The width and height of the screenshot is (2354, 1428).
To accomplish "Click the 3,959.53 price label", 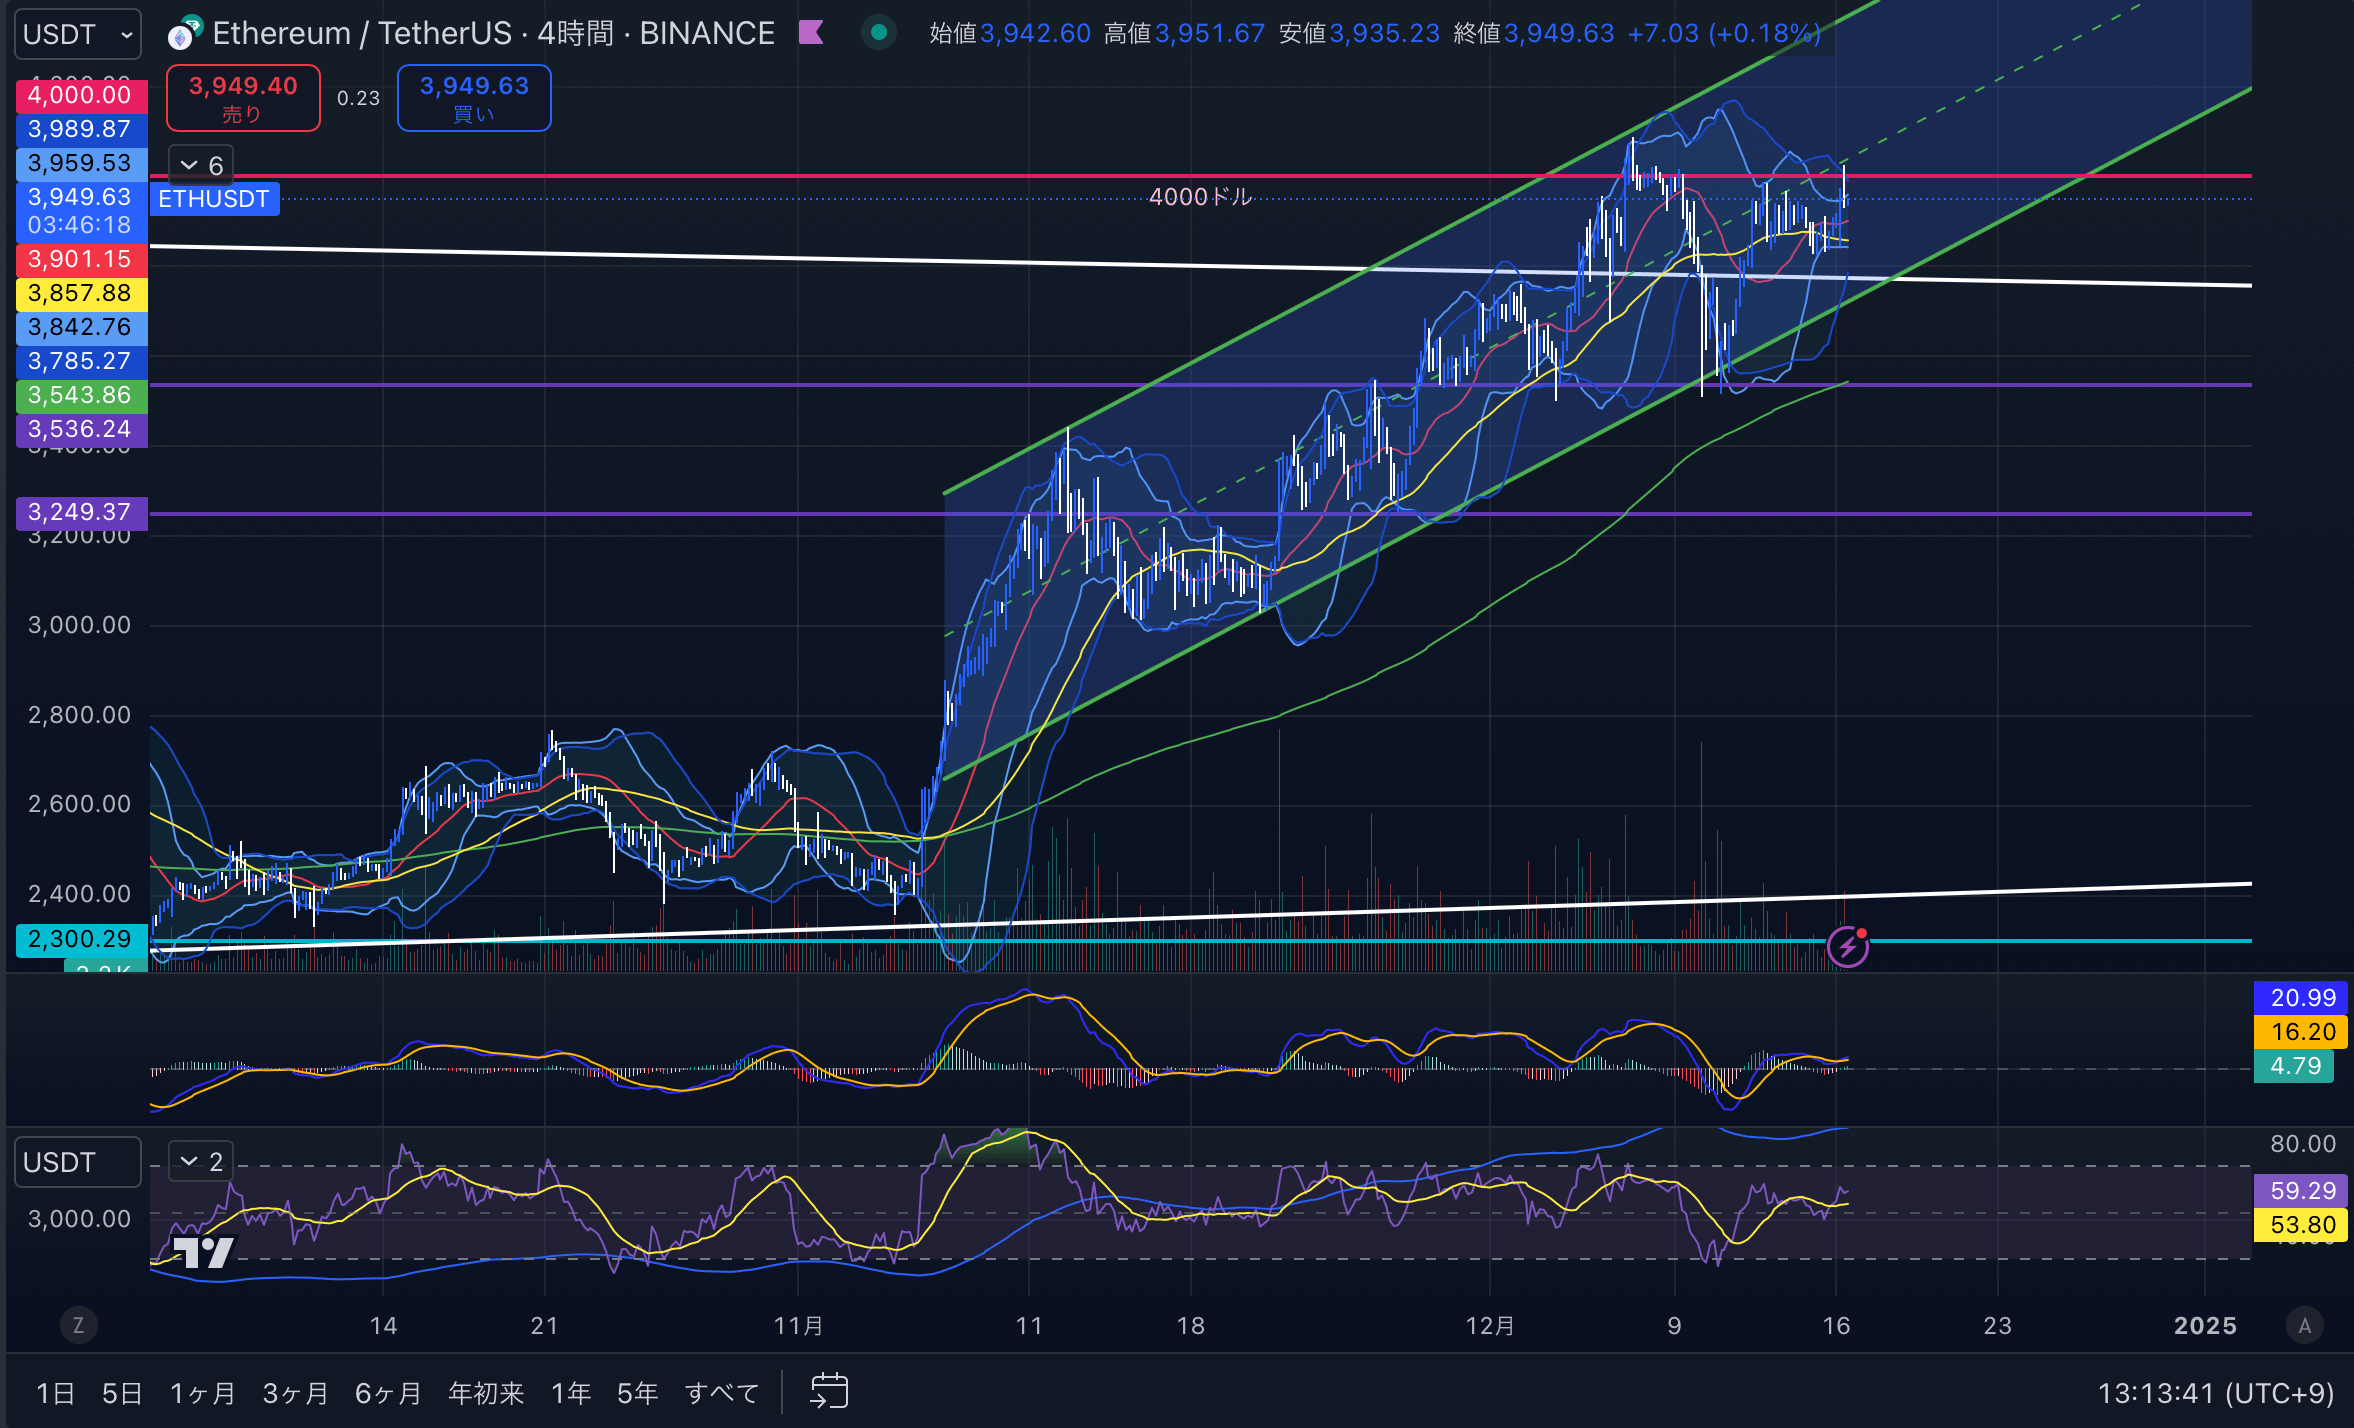I will point(81,163).
